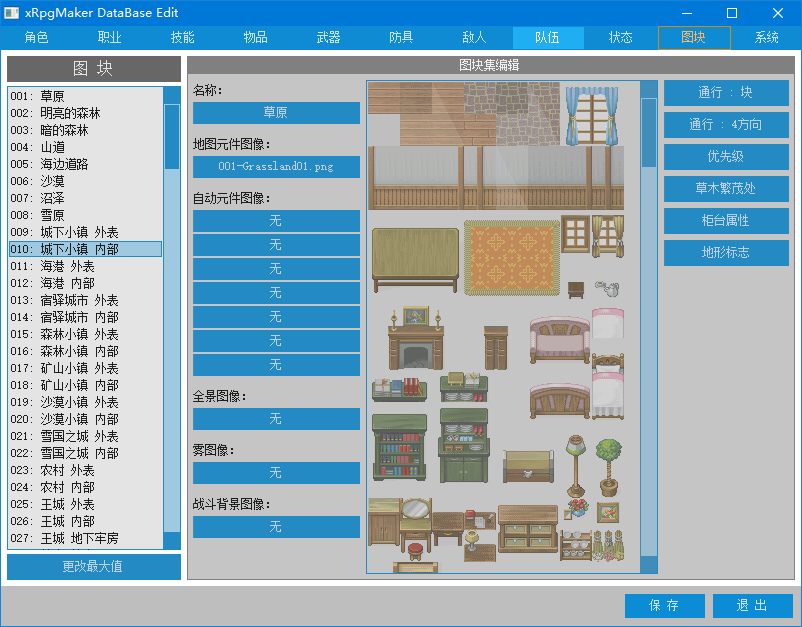802x627 pixels.
Task: Open the 防具 tab
Action: pos(401,37)
